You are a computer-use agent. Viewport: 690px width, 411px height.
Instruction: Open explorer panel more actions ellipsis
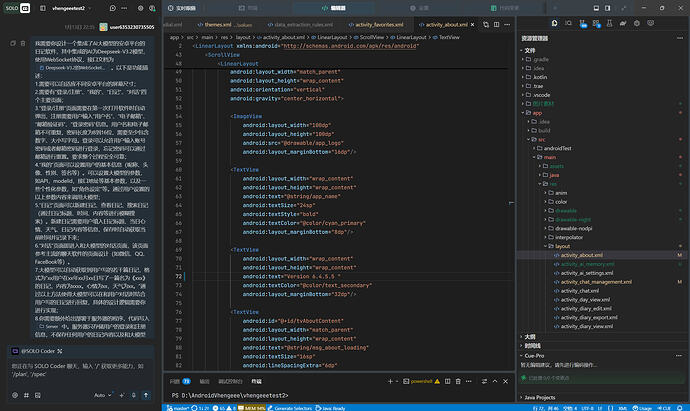click(x=680, y=38)
